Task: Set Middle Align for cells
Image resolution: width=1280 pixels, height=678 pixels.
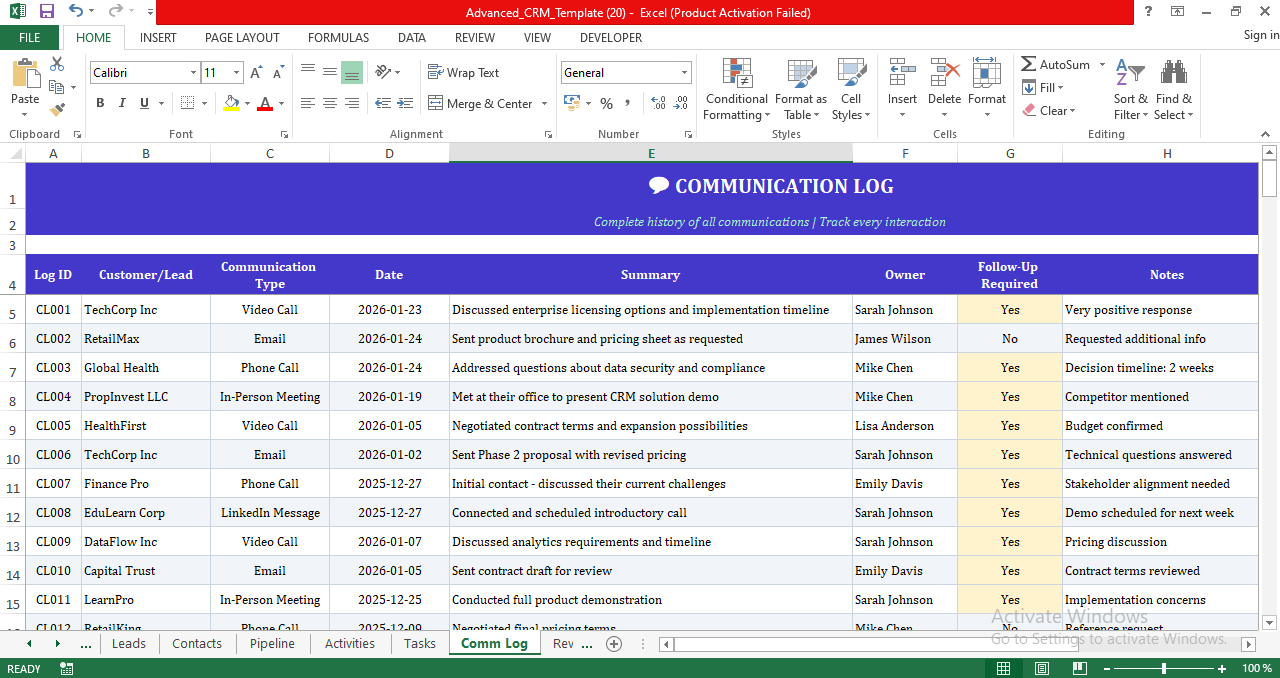Action: (330, 73)
